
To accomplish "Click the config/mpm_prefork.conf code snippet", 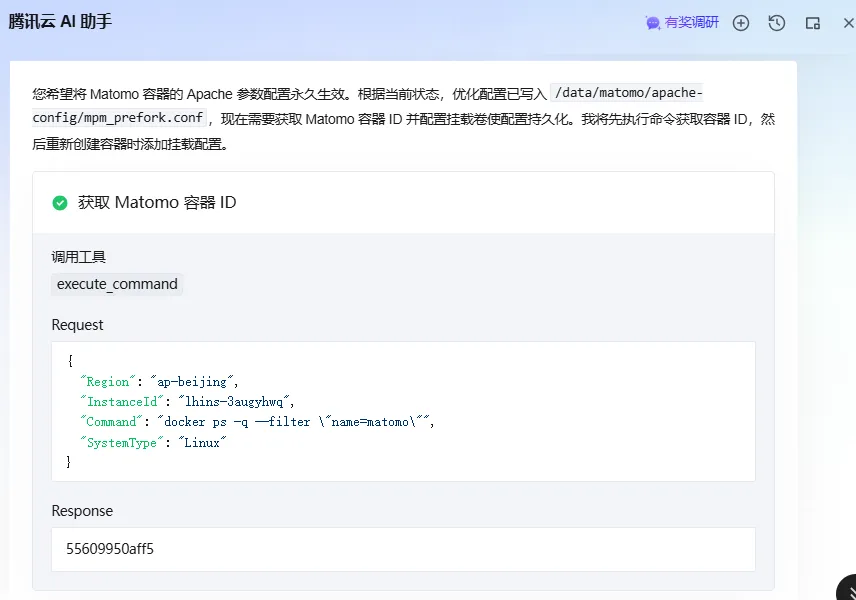I will (118, 118).
